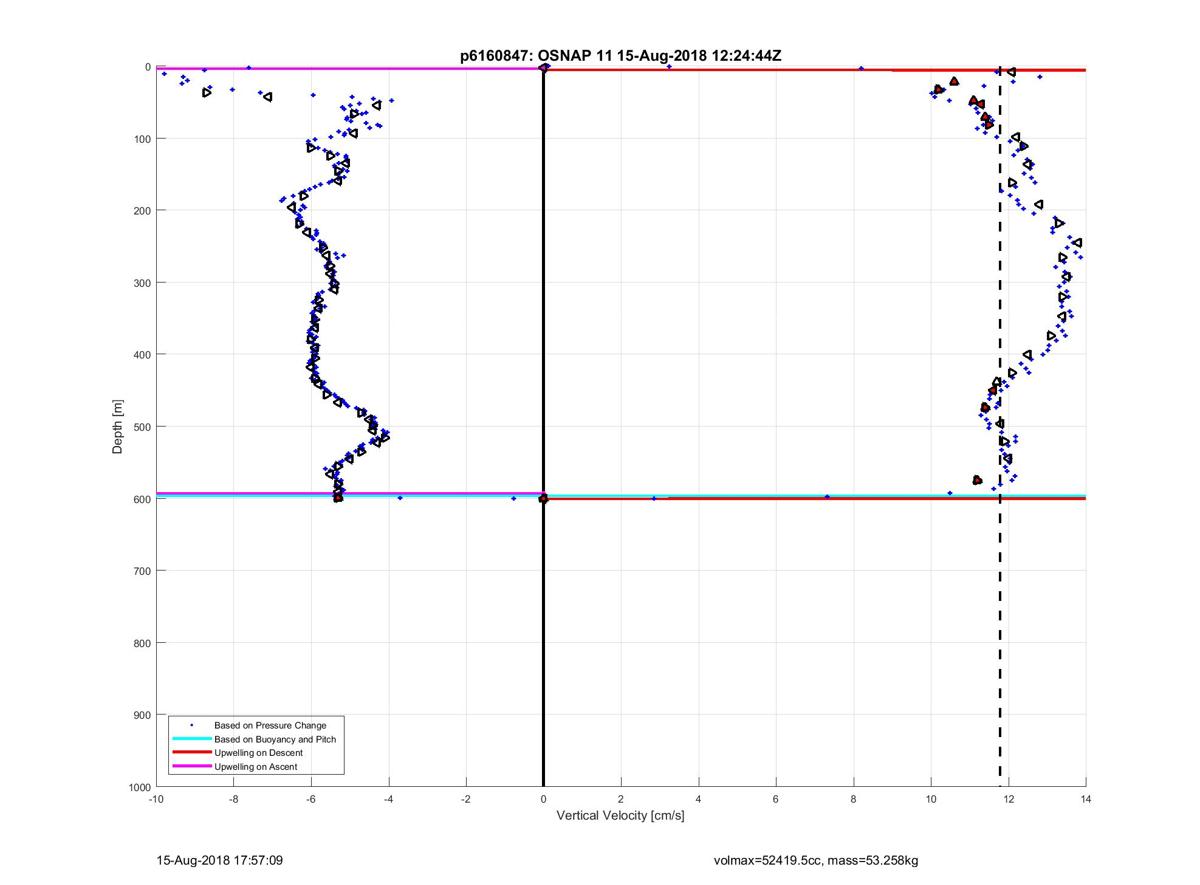Viewport: 1200px width, 885px height.
Task: Click the x-axis tick label '4'
Action: pos(698,799)
